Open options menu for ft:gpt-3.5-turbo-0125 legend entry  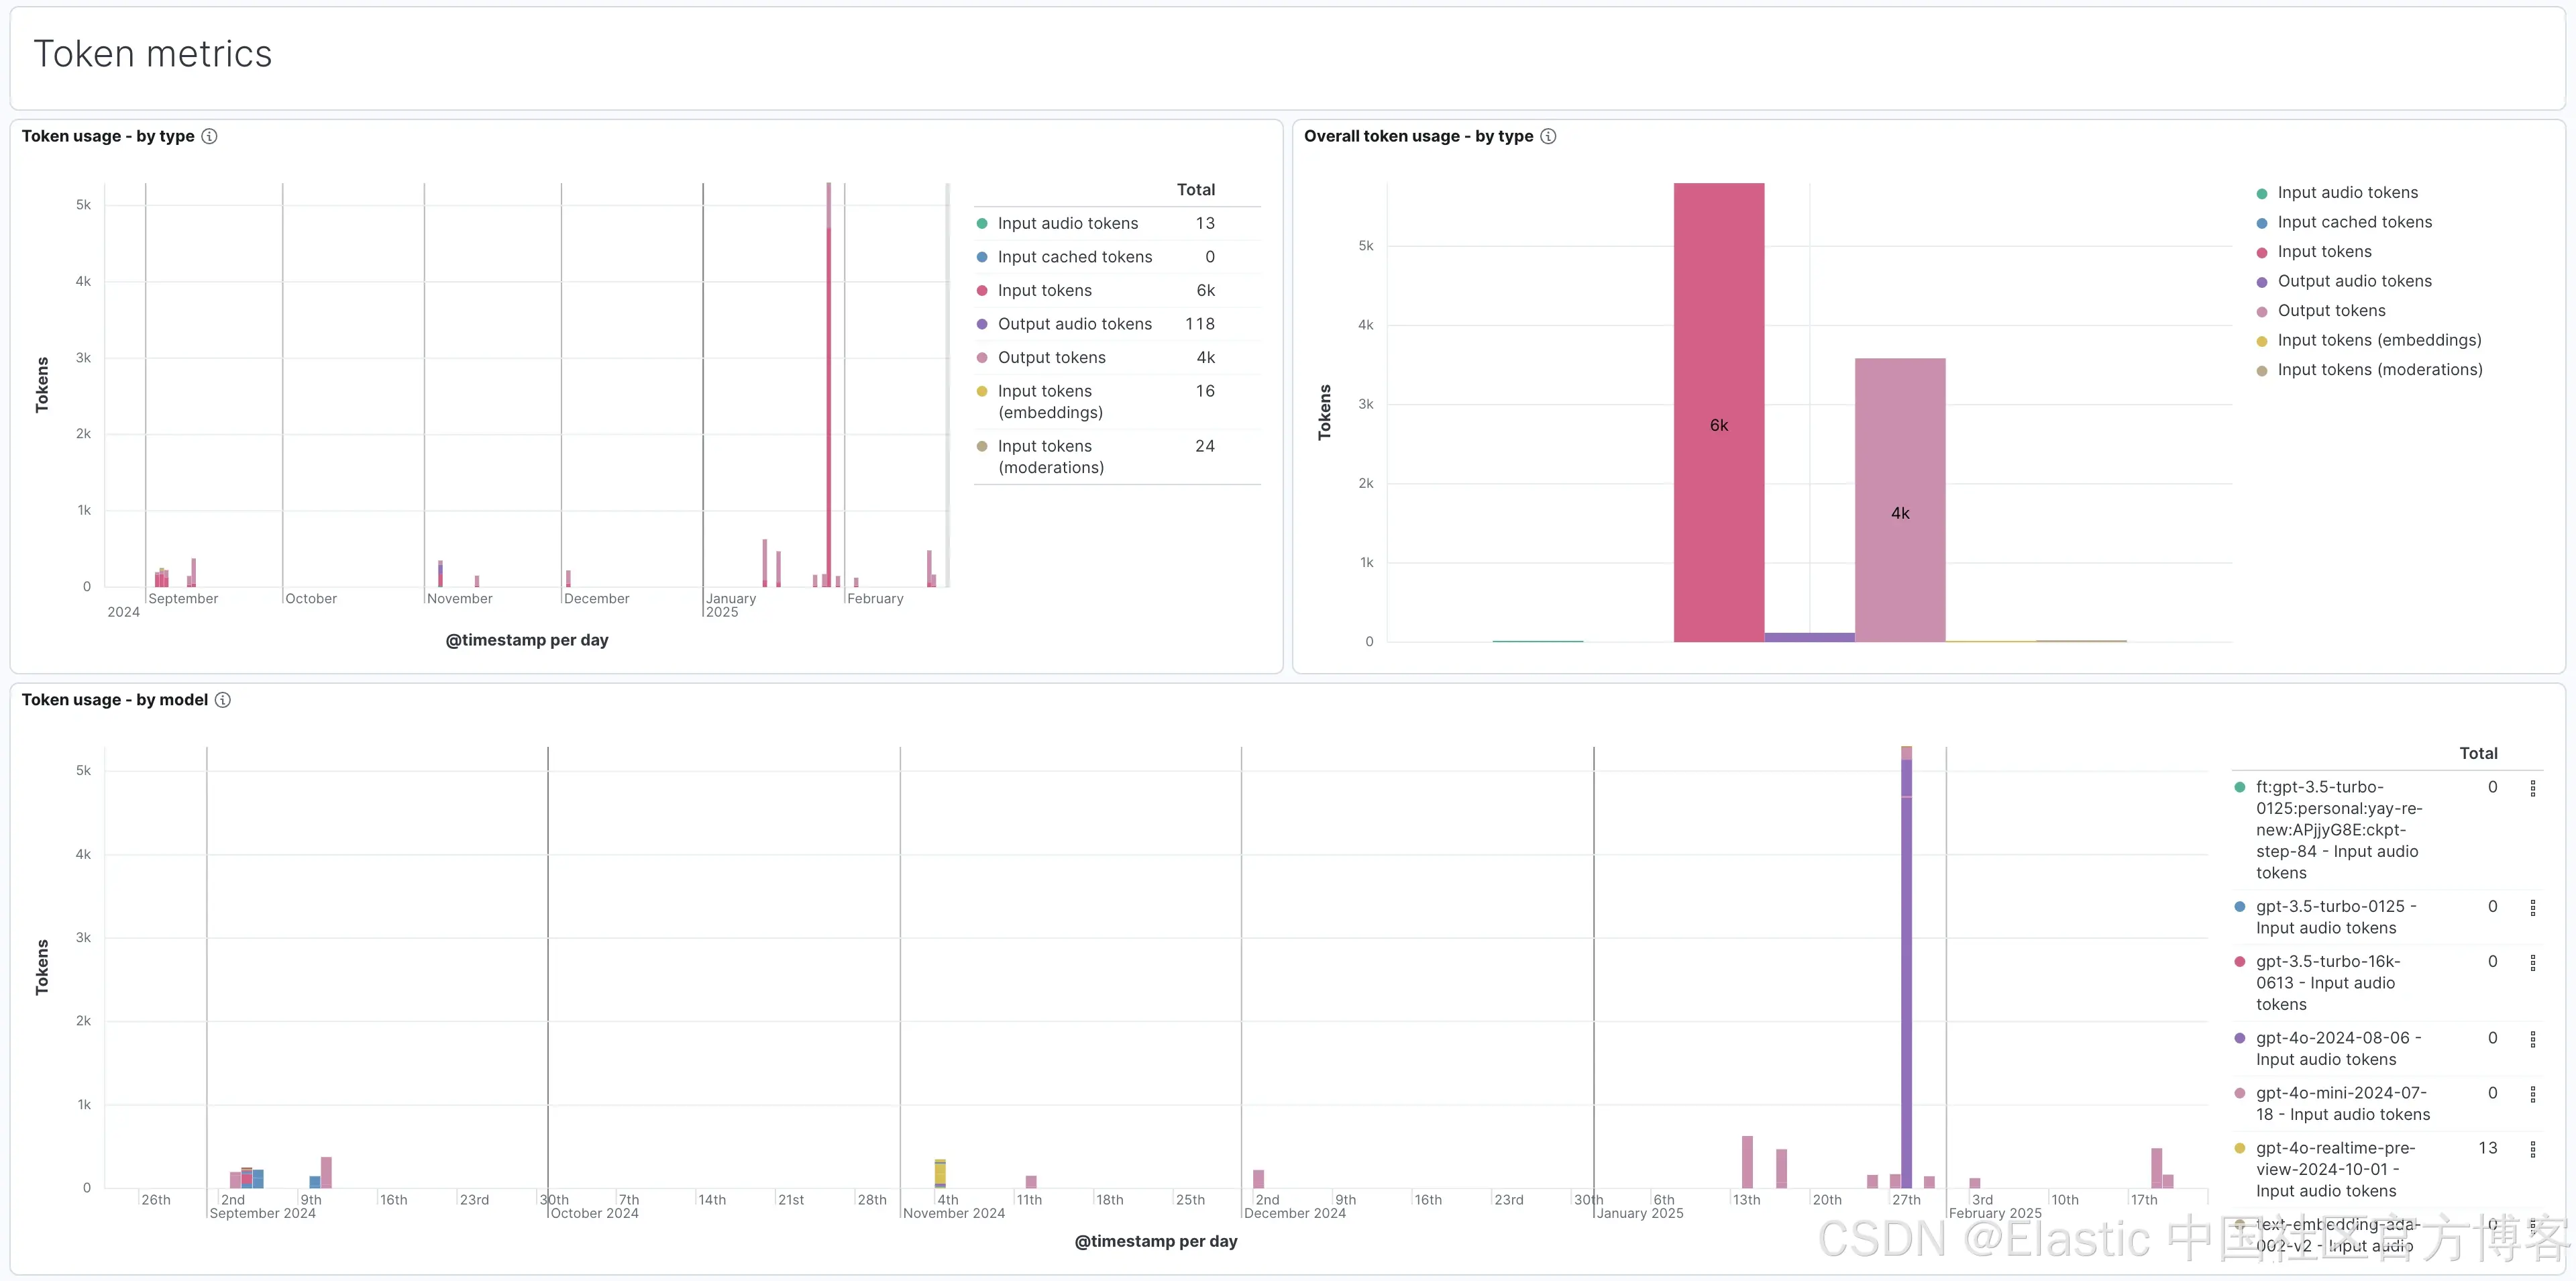2533,788
